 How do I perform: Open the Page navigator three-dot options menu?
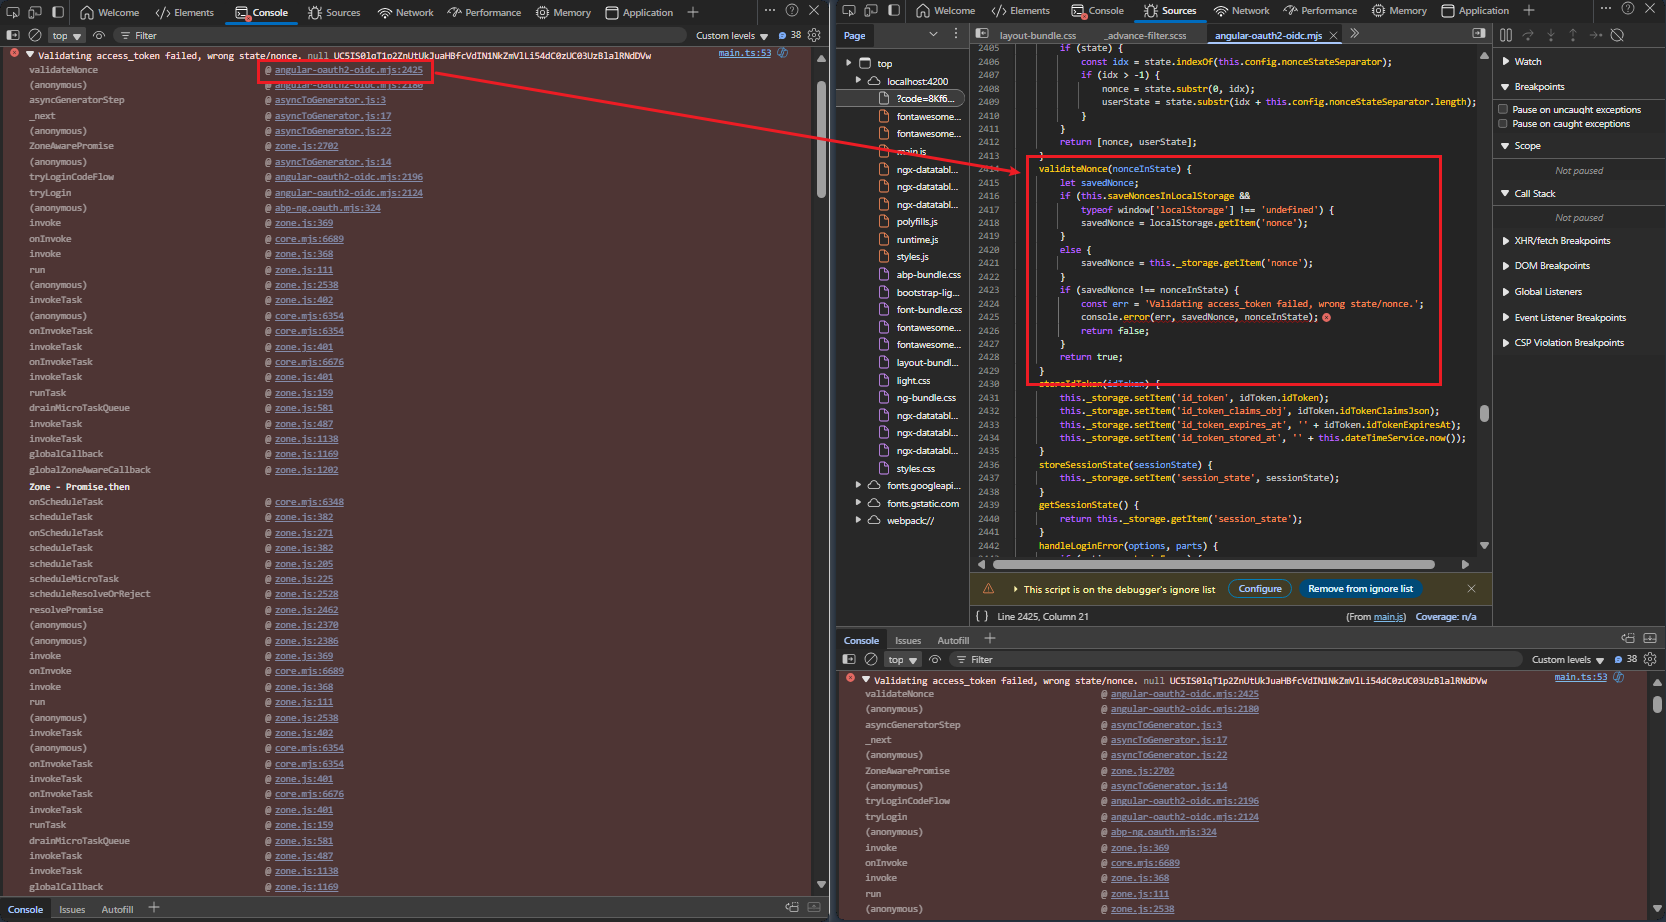pyautogui.click(x=955, y=35)
